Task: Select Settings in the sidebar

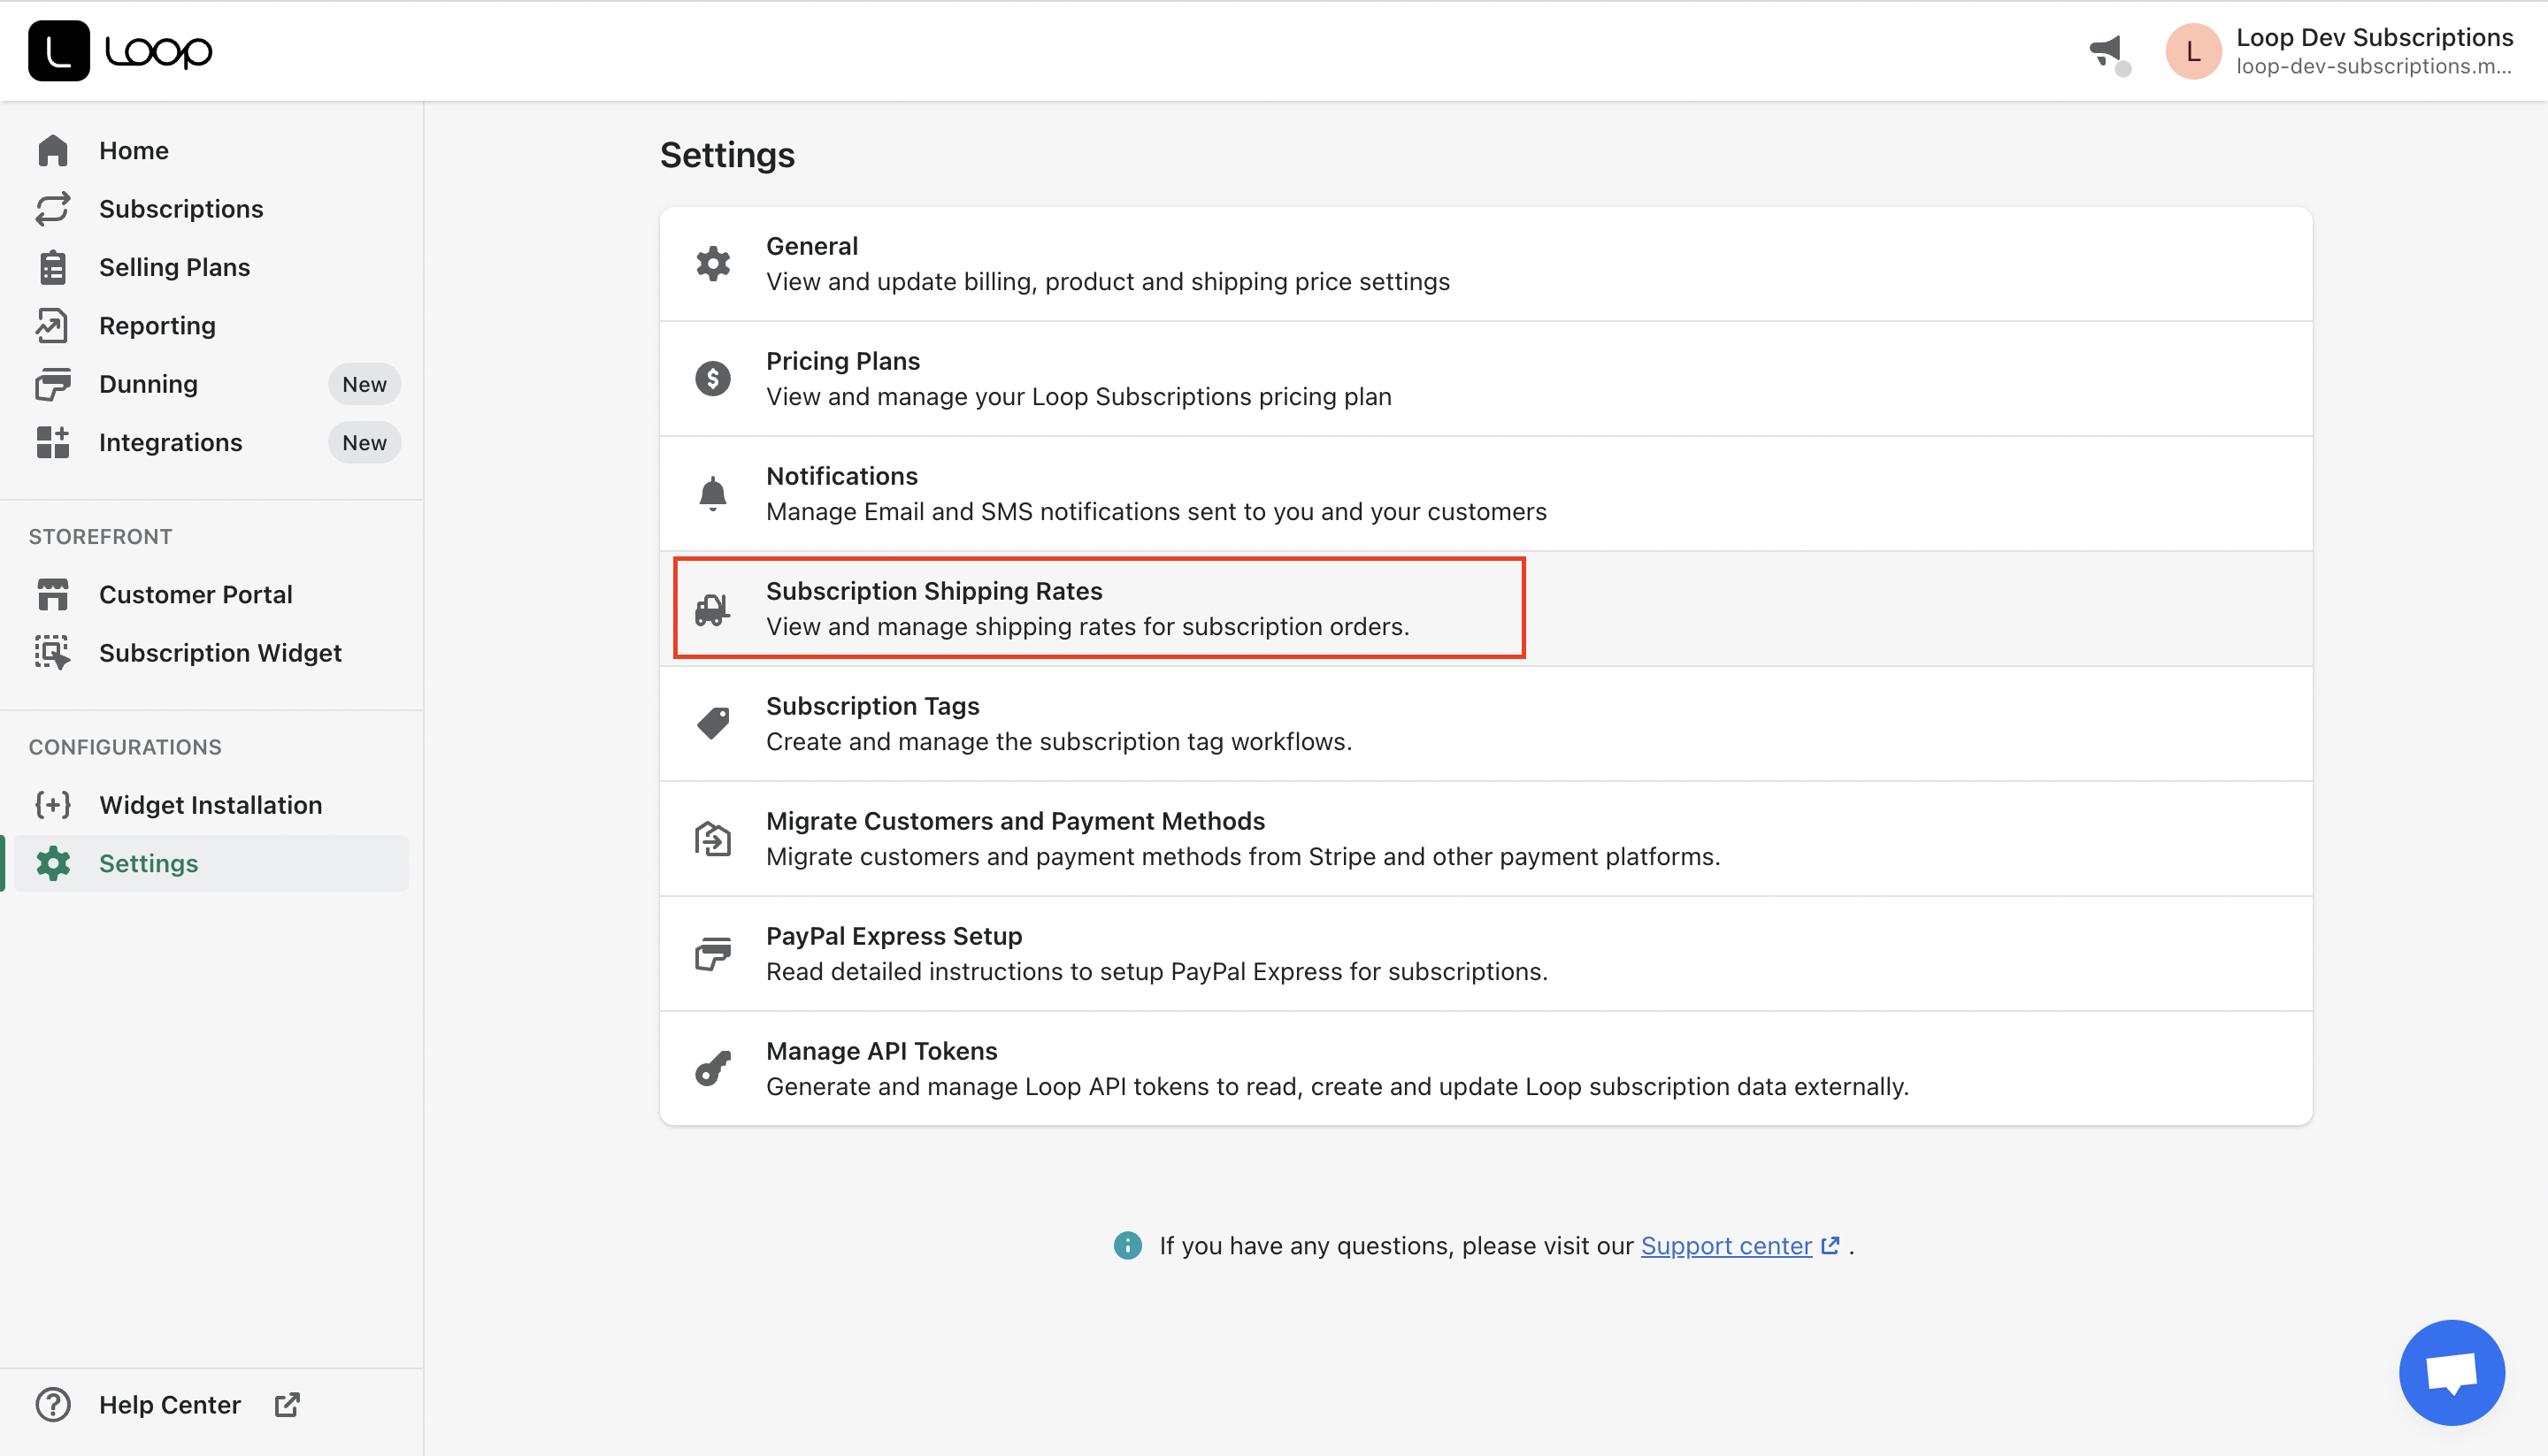Action: click(x=212, y=863)
